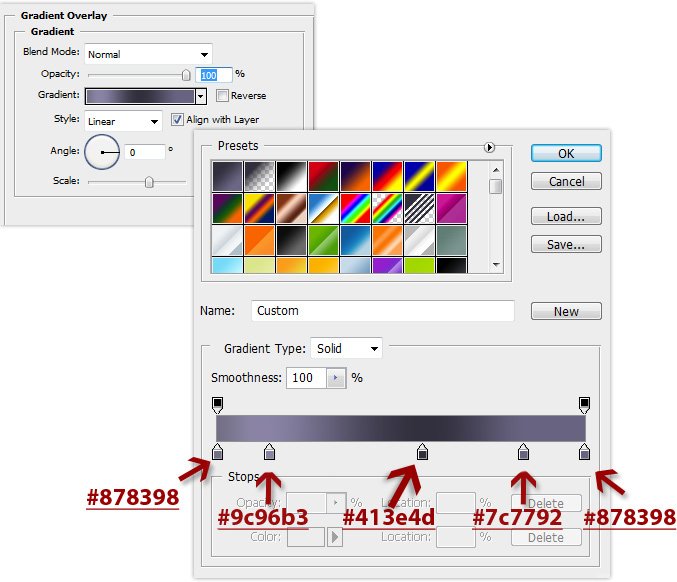Click the Color swatch in Stops section
Image resolution: width=677 pixels, height=582 pixels.
coord(306,537)
